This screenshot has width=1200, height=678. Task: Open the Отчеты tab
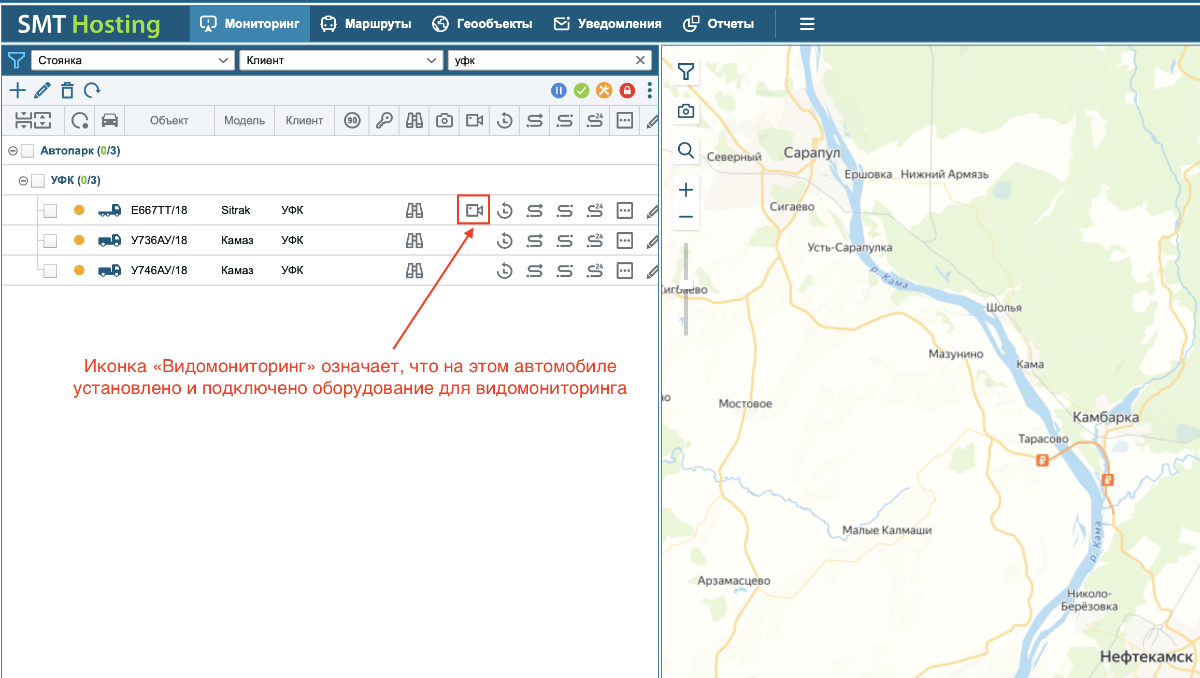[718, 23]
